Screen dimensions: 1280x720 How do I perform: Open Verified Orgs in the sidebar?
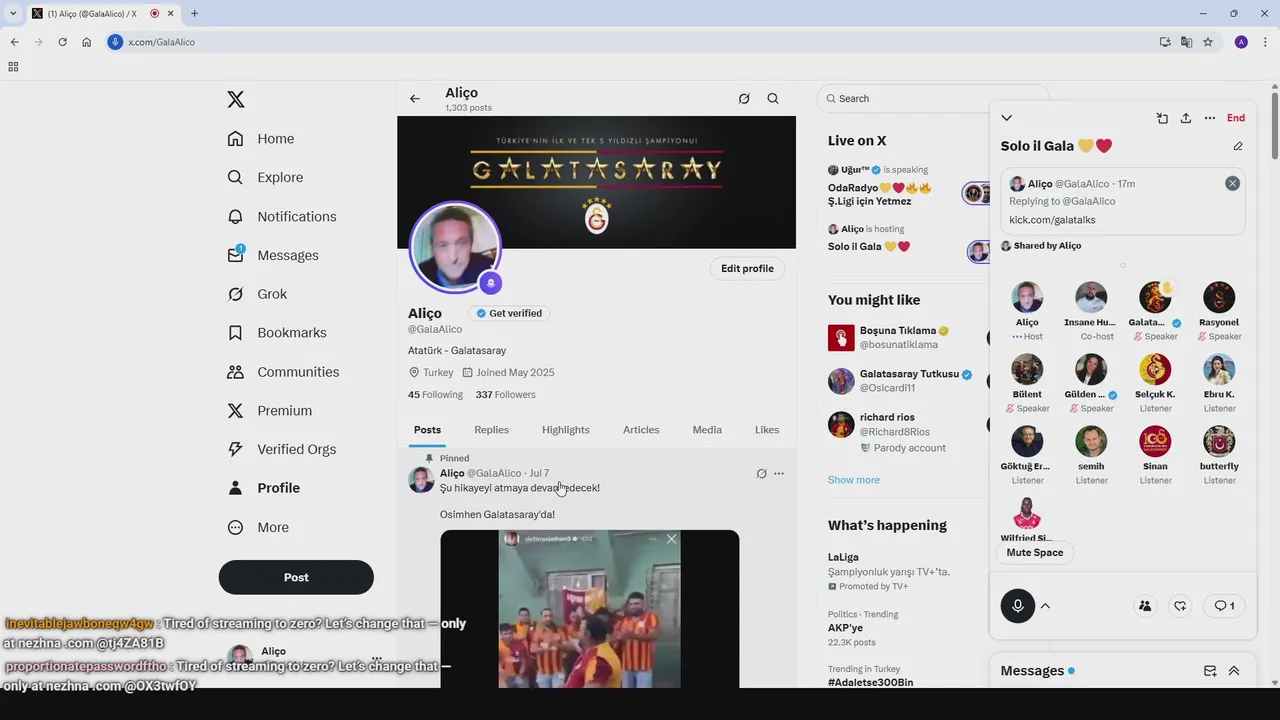(282, 449)
